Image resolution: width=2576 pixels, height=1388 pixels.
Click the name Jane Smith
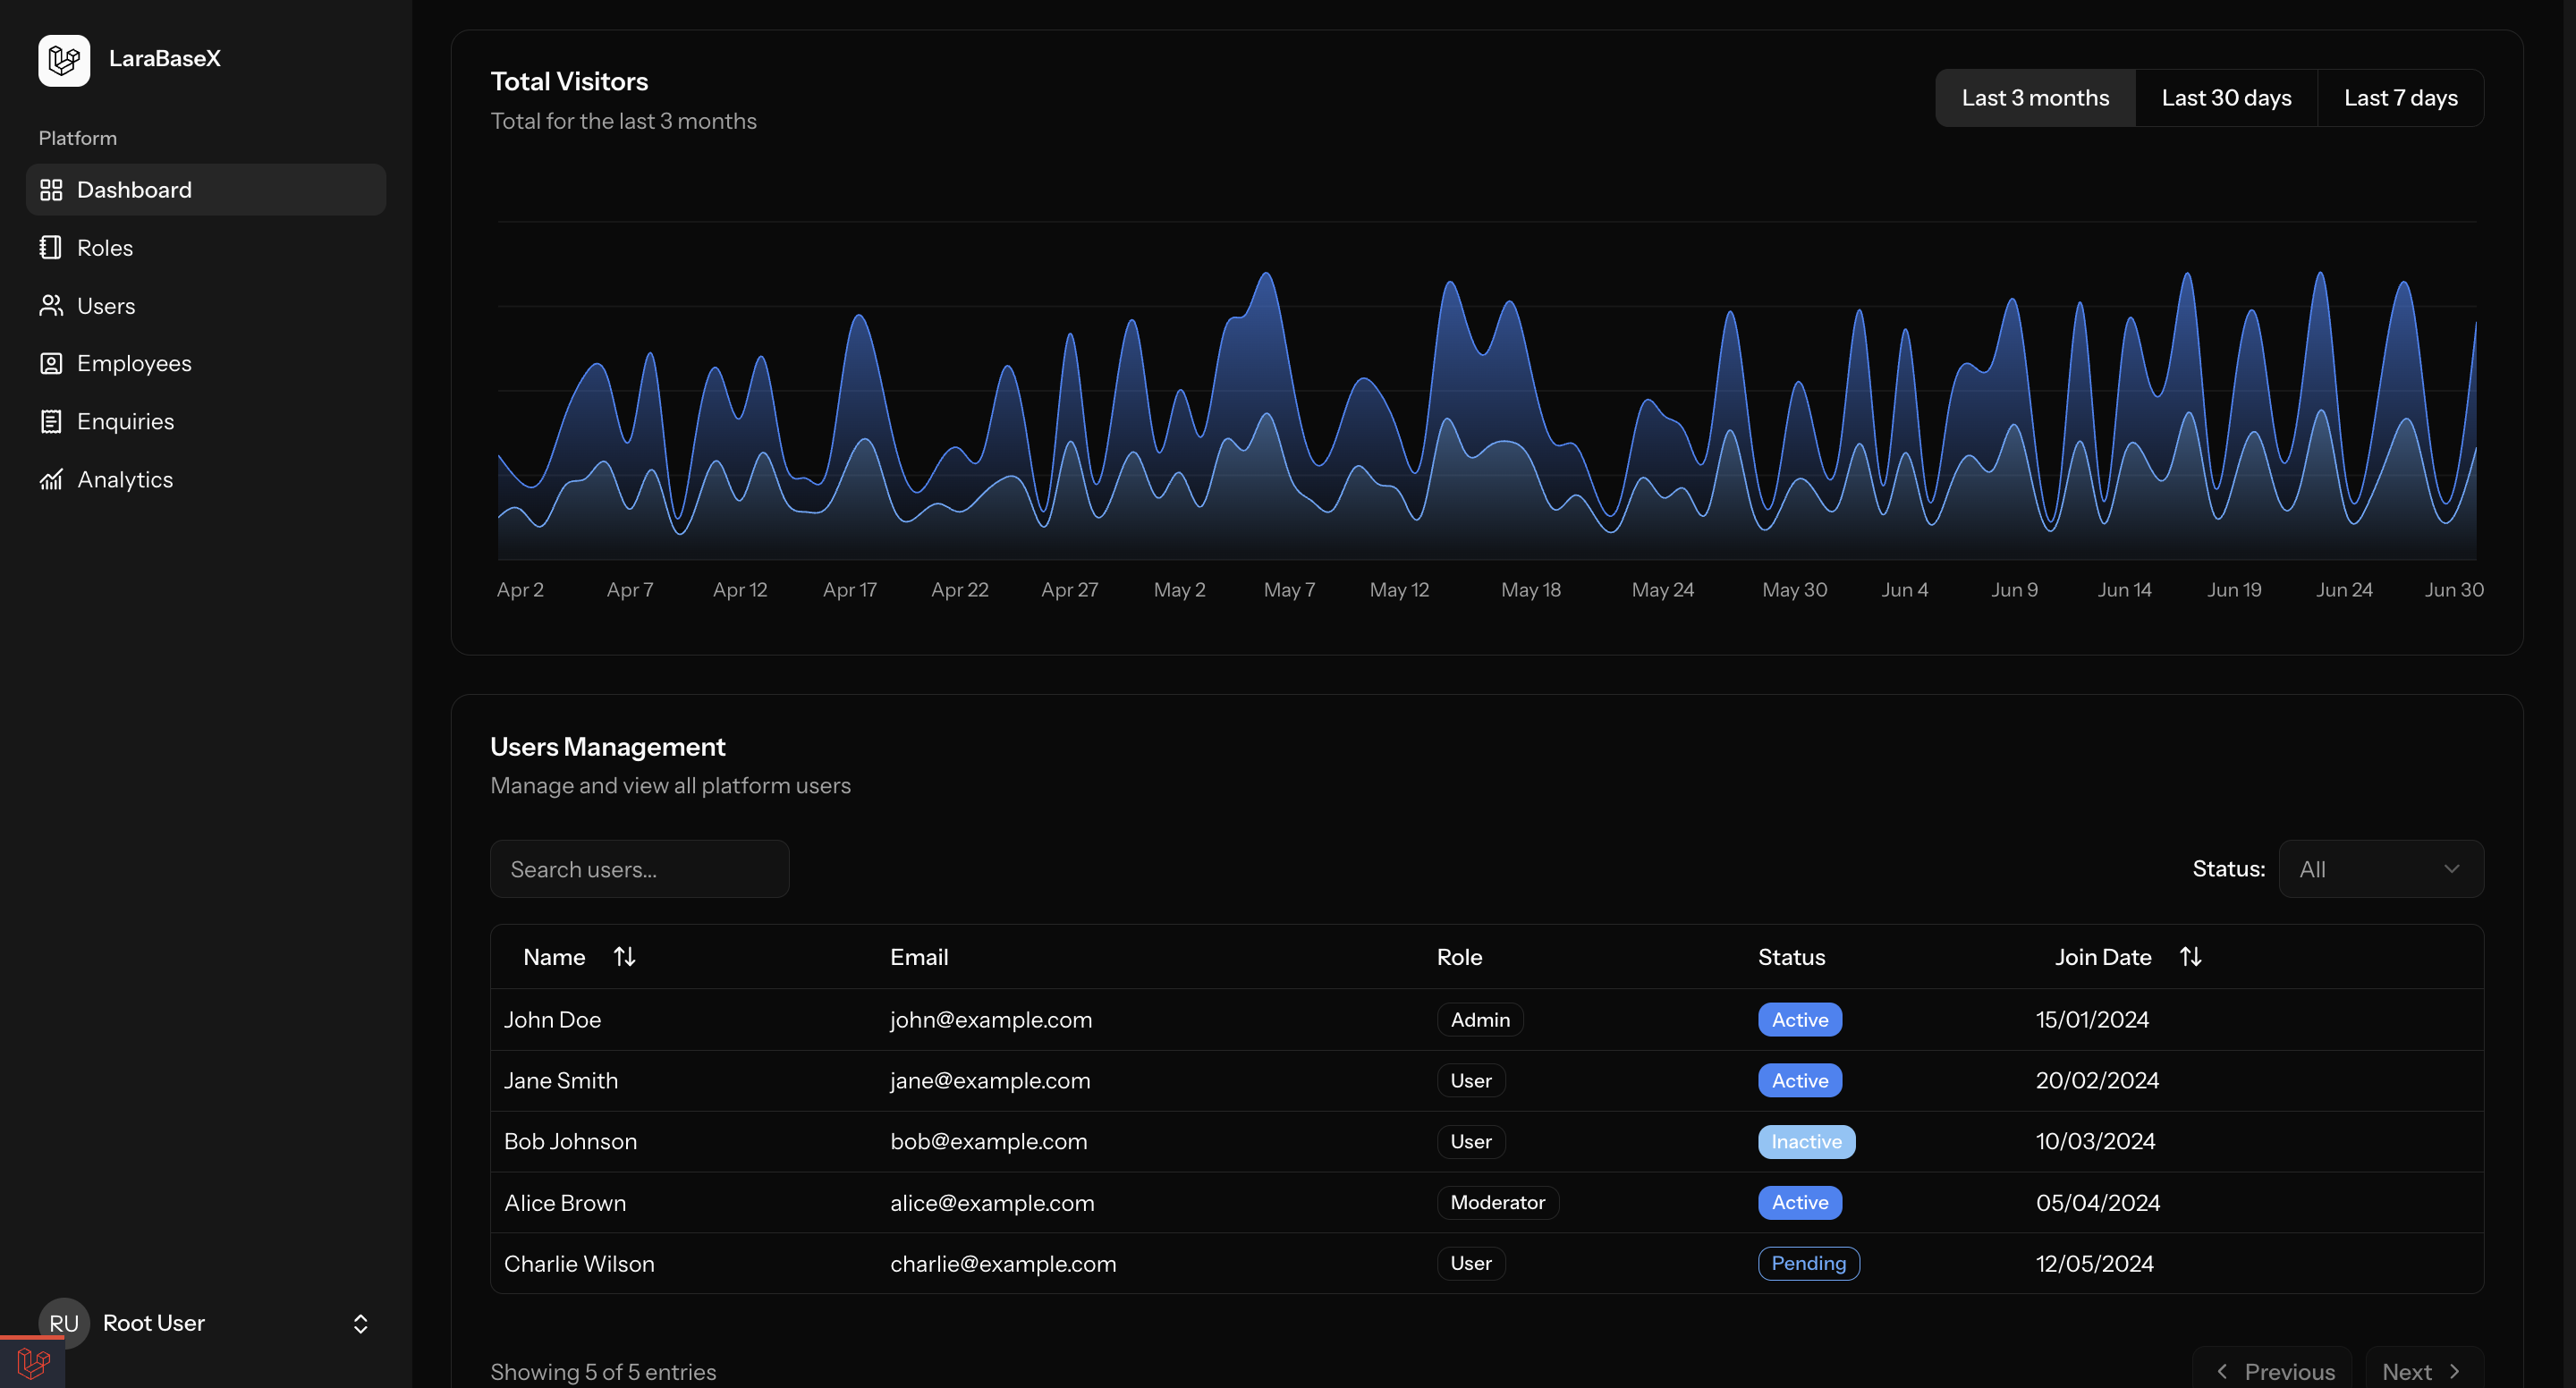(561, 1081)
